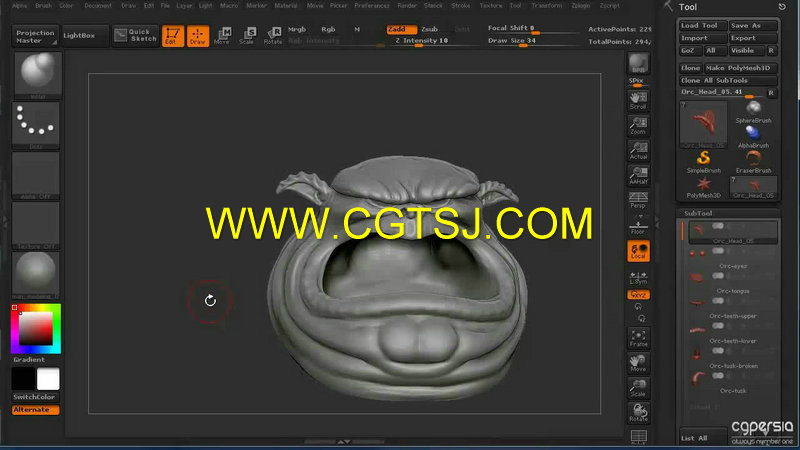The height and width of the screenshot is (450, 800).
Task: Click Make PolyMesh3D button
Action: tap(741, 68)
